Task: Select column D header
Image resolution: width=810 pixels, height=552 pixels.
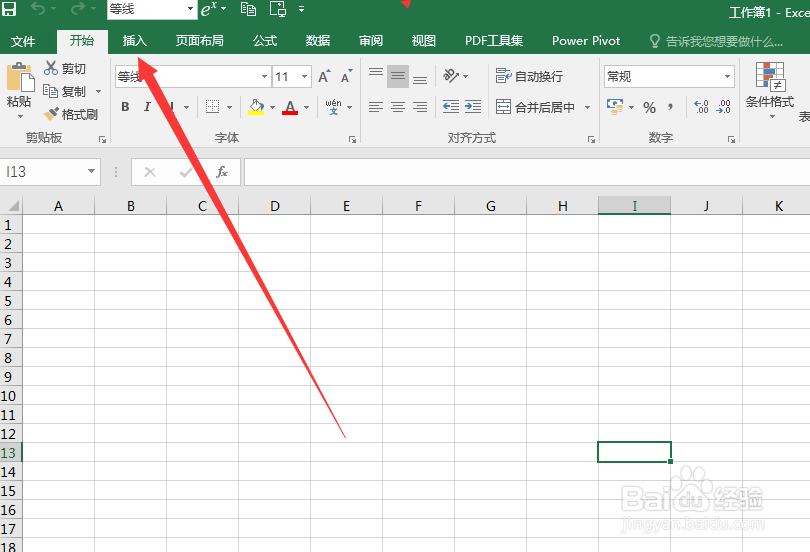Action: [x=274, y=206]
